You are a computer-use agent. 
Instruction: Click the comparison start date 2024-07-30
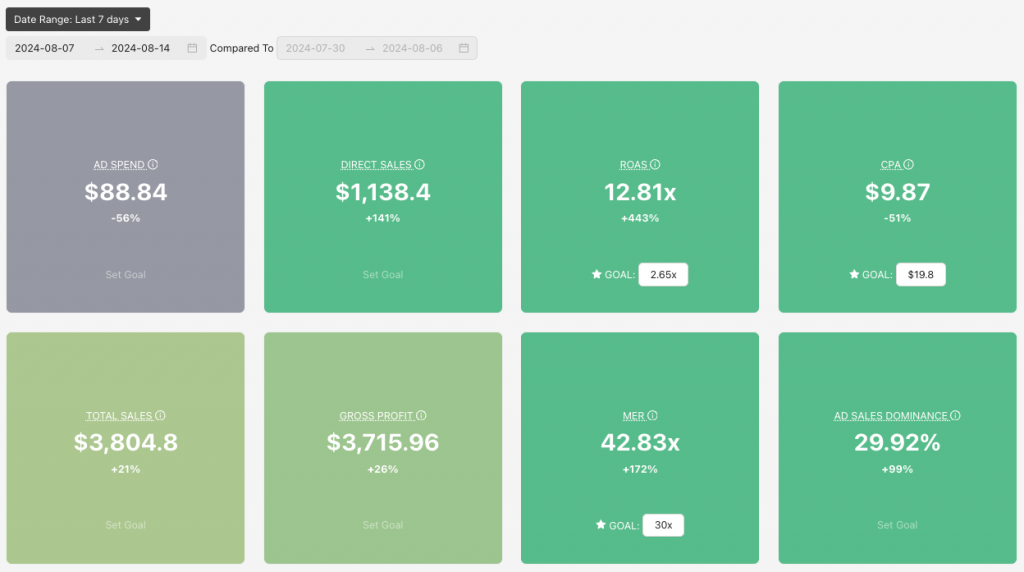(316, 48)
